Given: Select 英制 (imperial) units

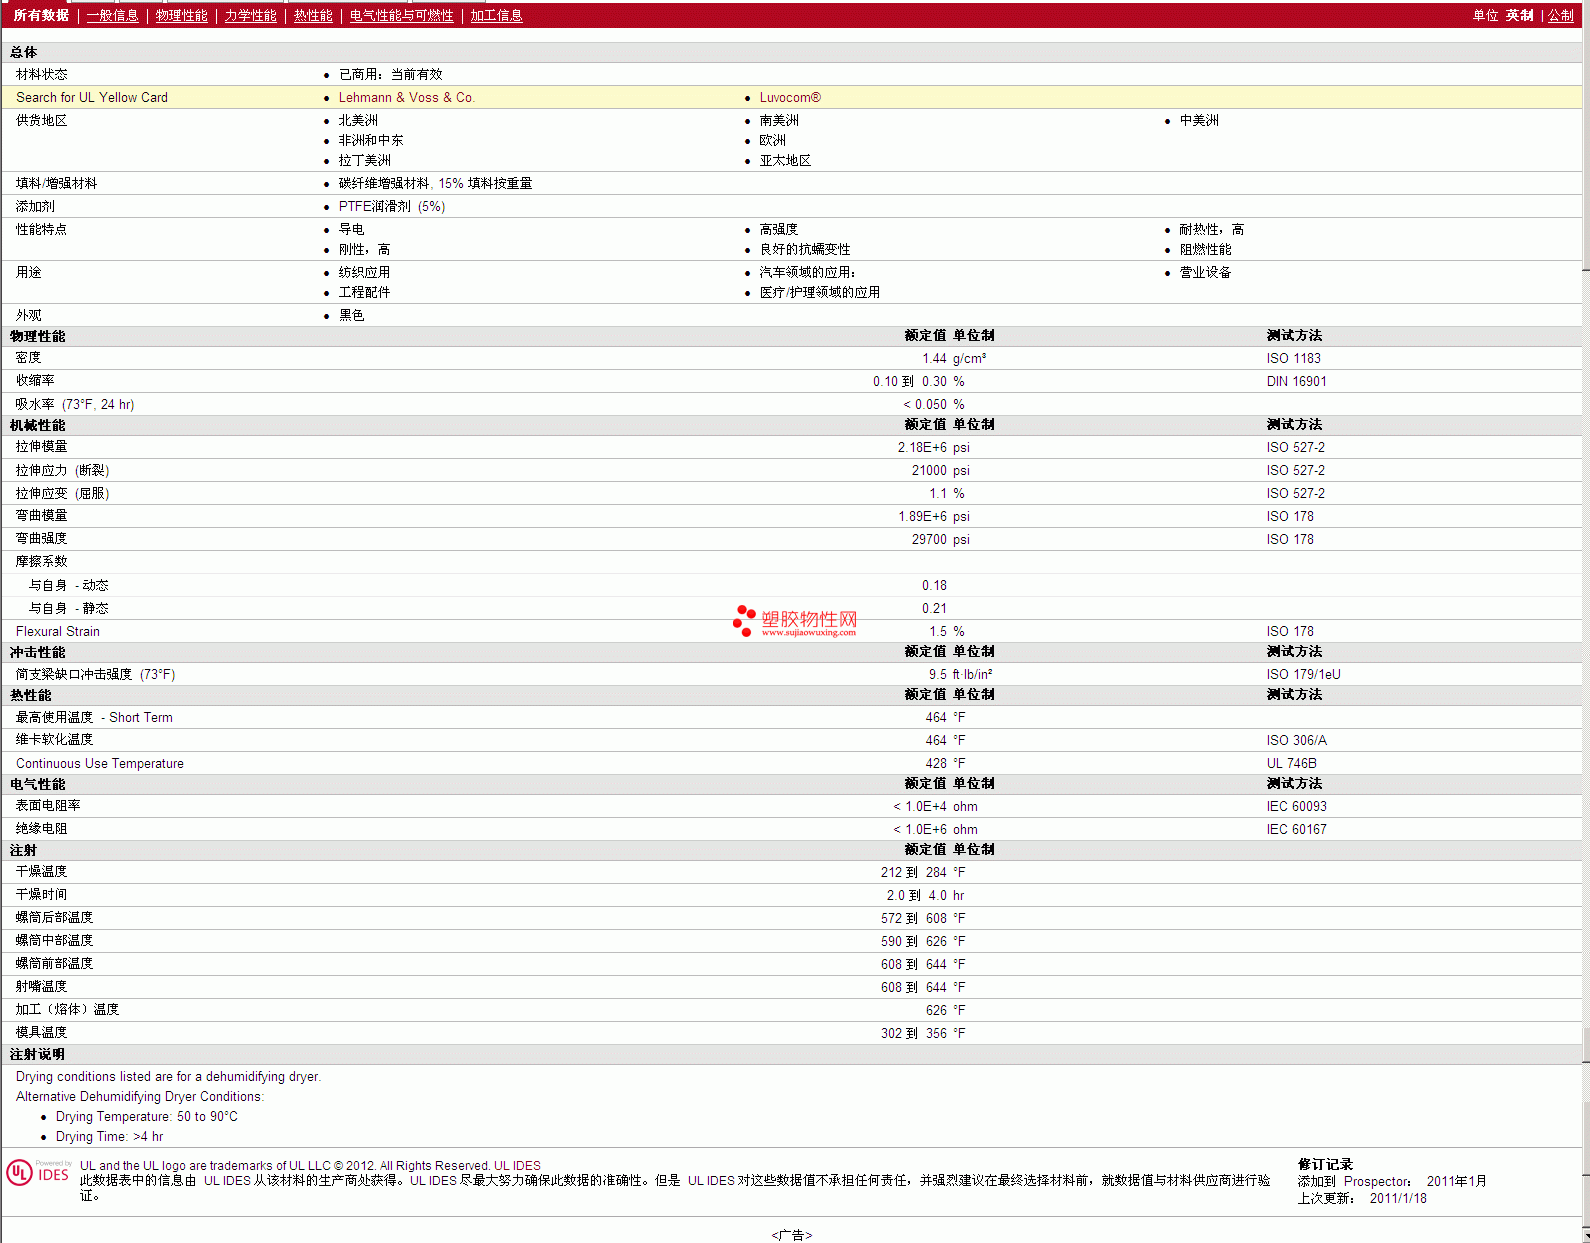Looking at the screenshot, I should tap(1519, 16).
